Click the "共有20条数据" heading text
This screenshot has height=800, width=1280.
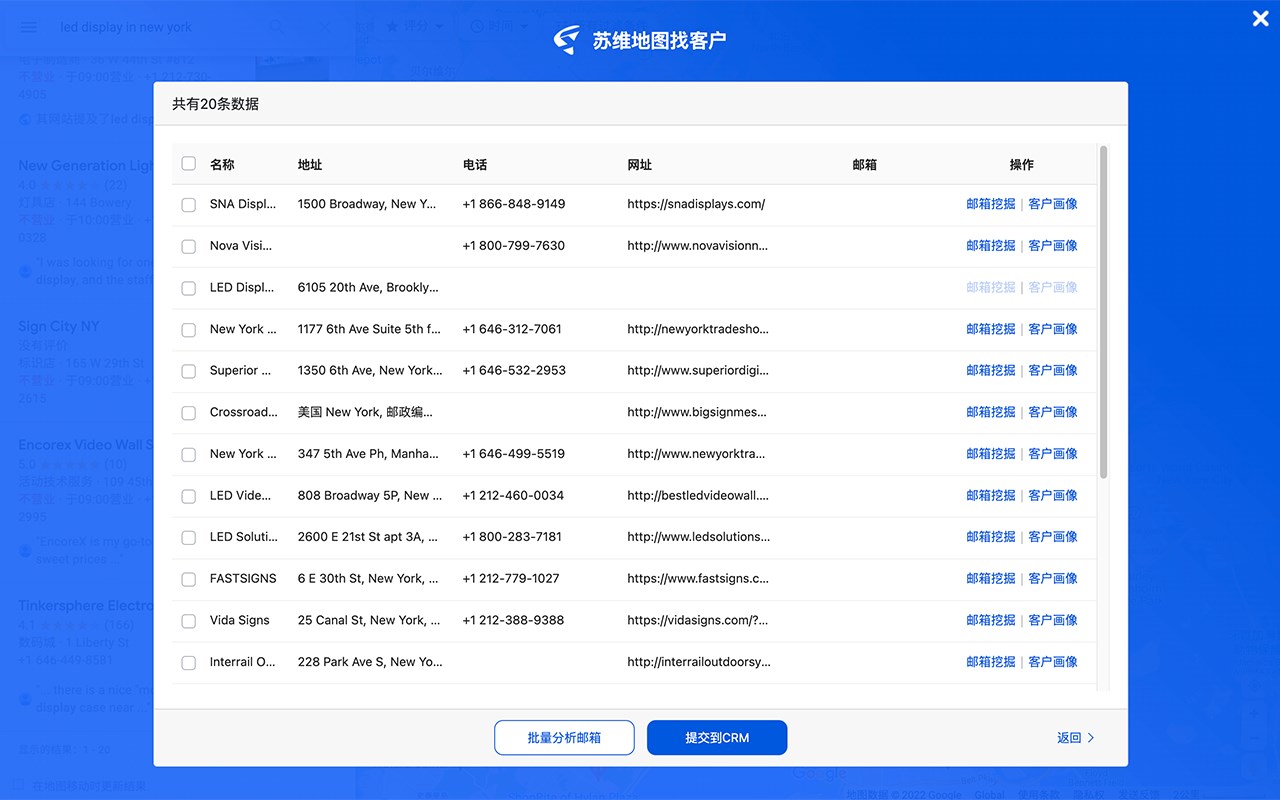[215, 104]
